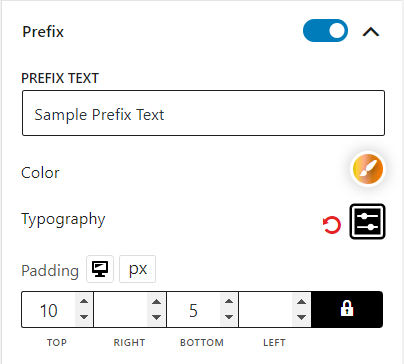
Task: Decrease Left padding with down arrow
Action: (x=301, y=317)
